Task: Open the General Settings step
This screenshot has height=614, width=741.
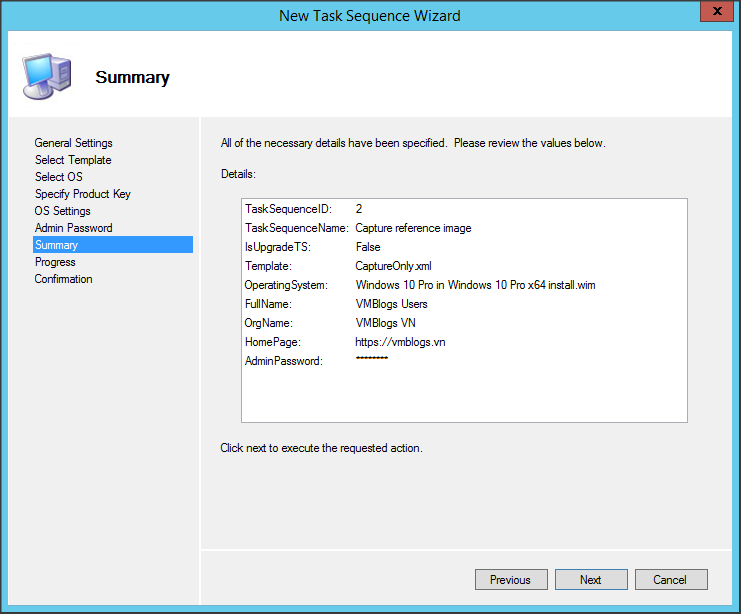Action: [73, 143]
